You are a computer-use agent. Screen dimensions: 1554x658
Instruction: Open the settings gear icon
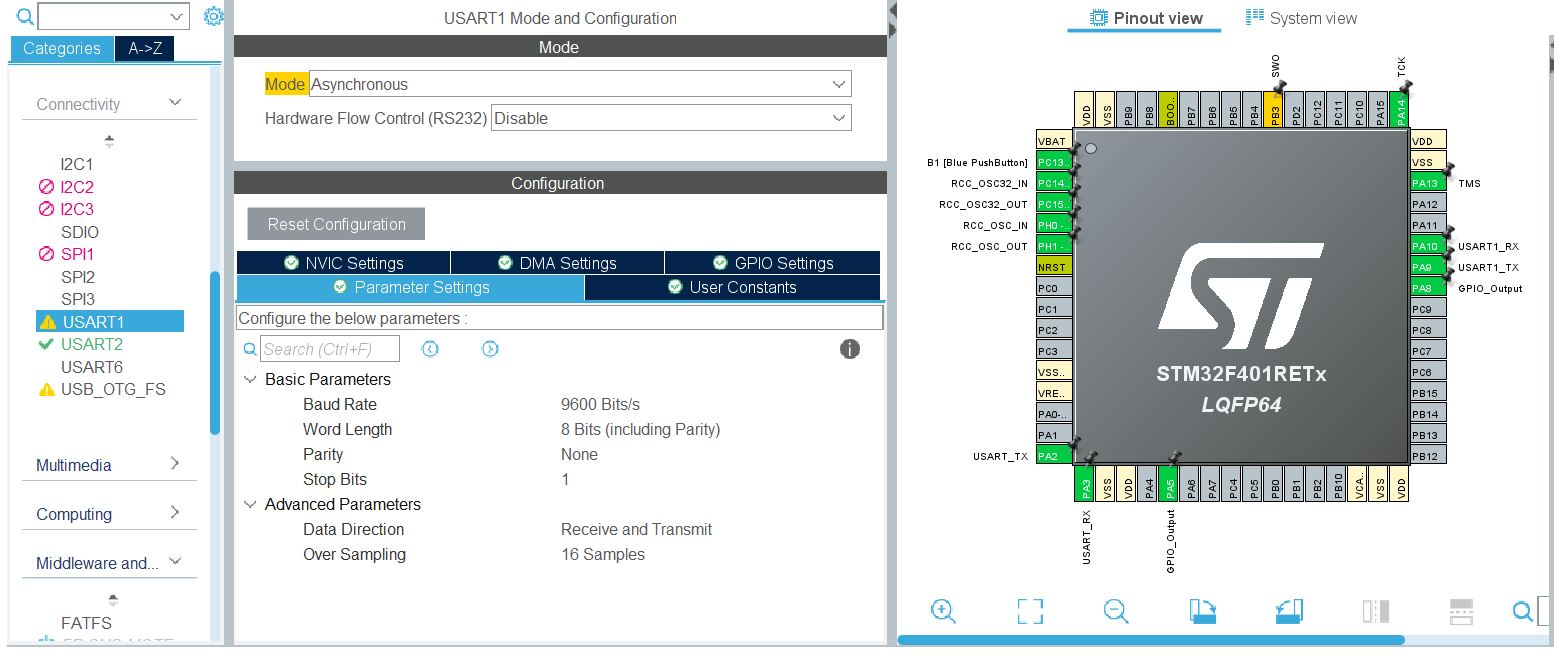click(x=213, y=16)
